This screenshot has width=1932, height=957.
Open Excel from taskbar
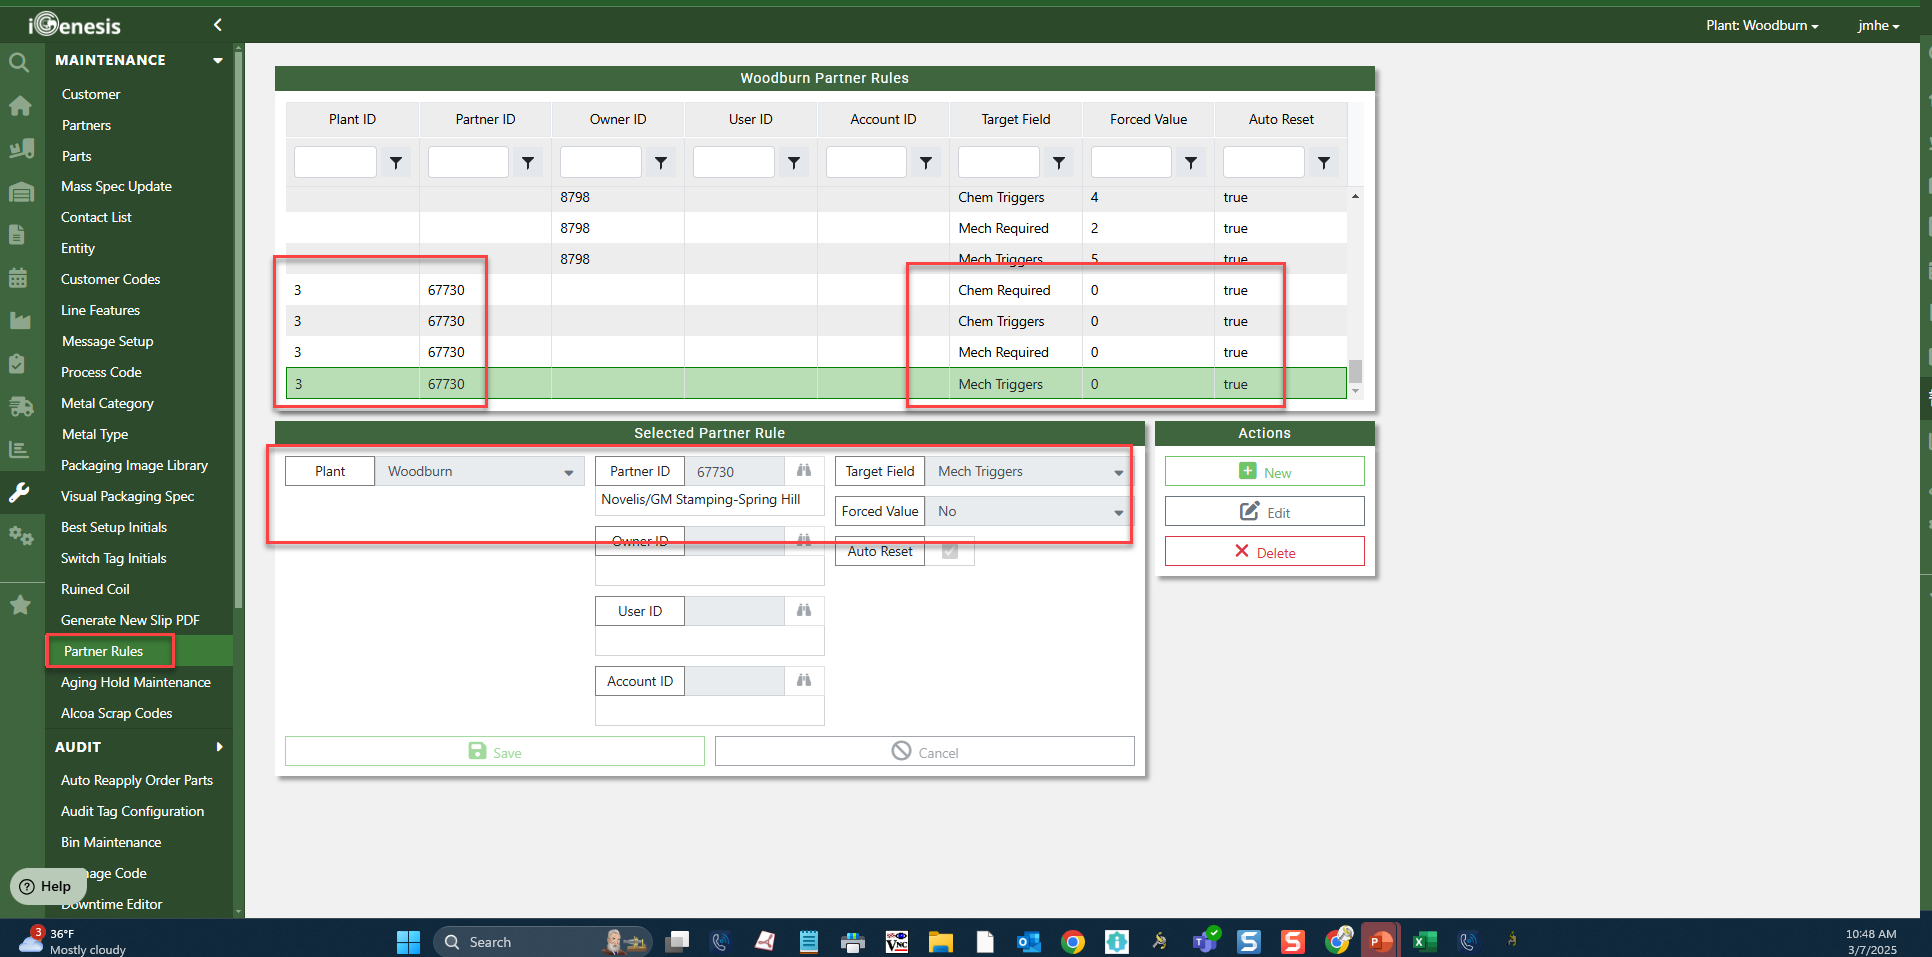1424,941
